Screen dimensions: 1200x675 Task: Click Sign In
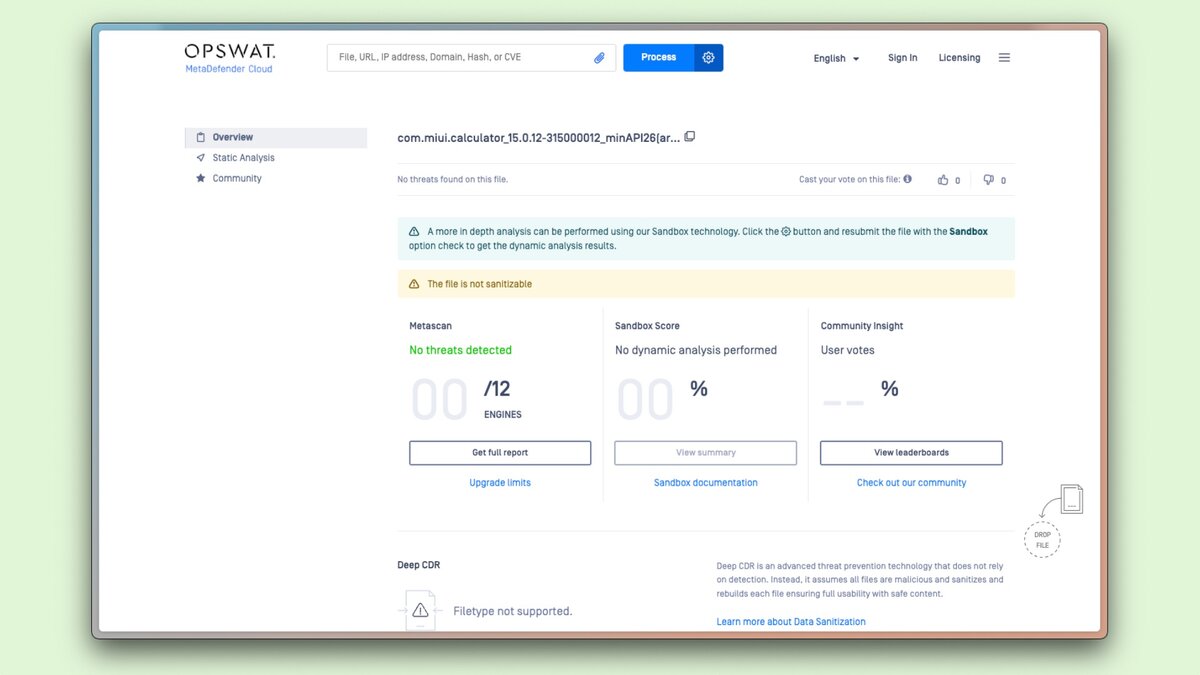coord(902,58)
